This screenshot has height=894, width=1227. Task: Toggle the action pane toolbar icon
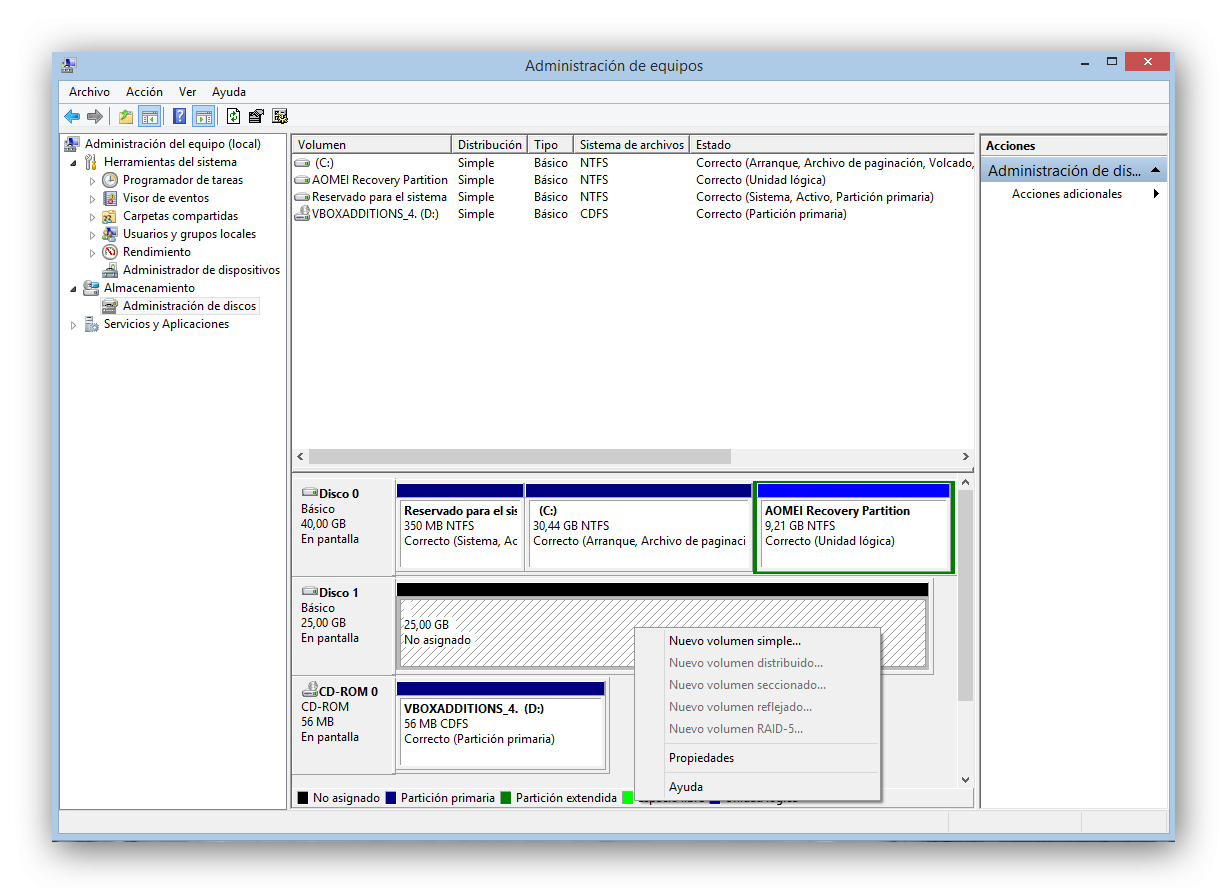(203, 116)
